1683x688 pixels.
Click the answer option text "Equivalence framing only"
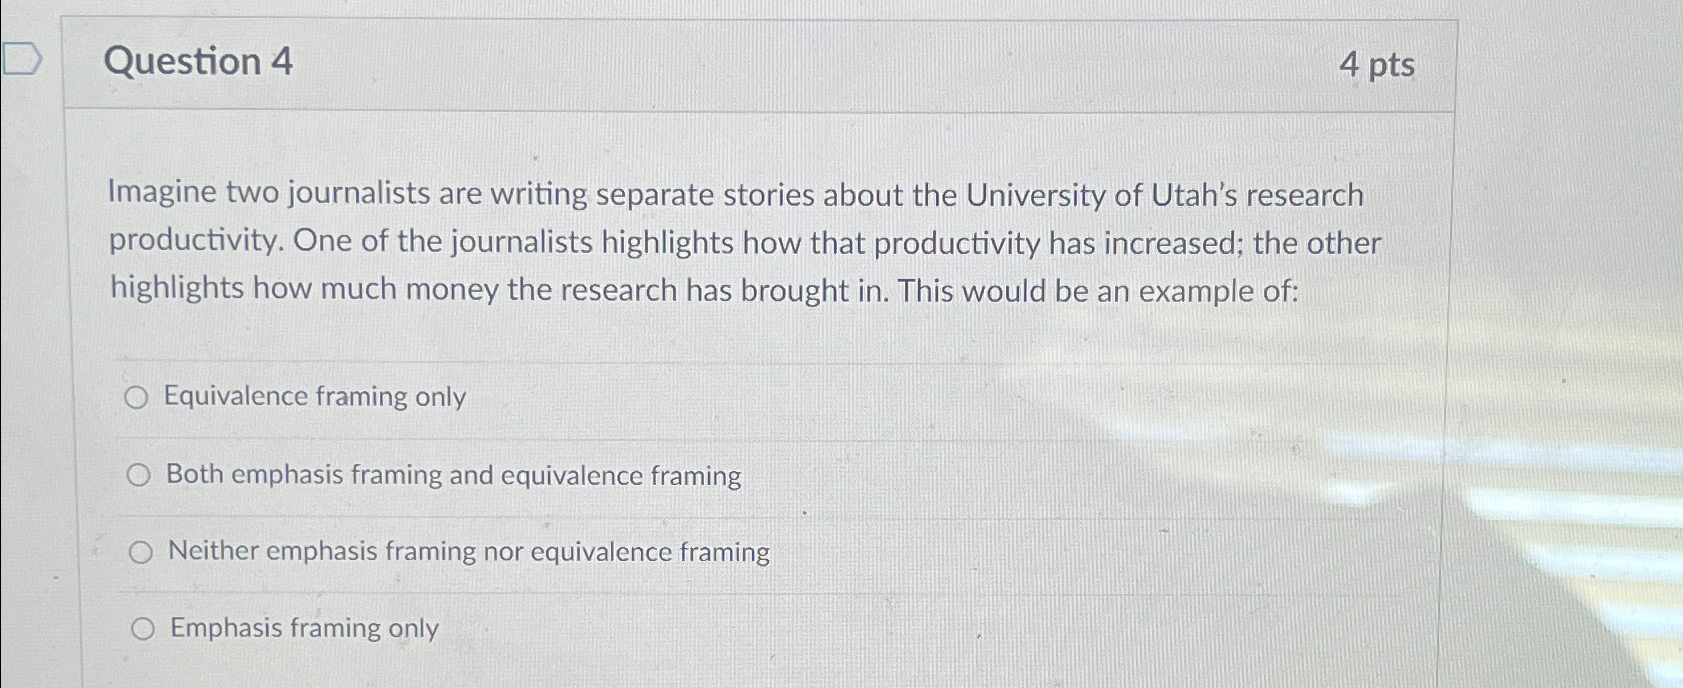(x=315, y=397)
